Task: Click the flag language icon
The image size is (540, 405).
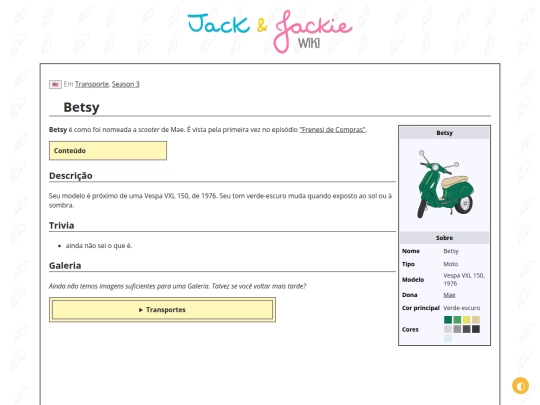Action: point(55,84)
